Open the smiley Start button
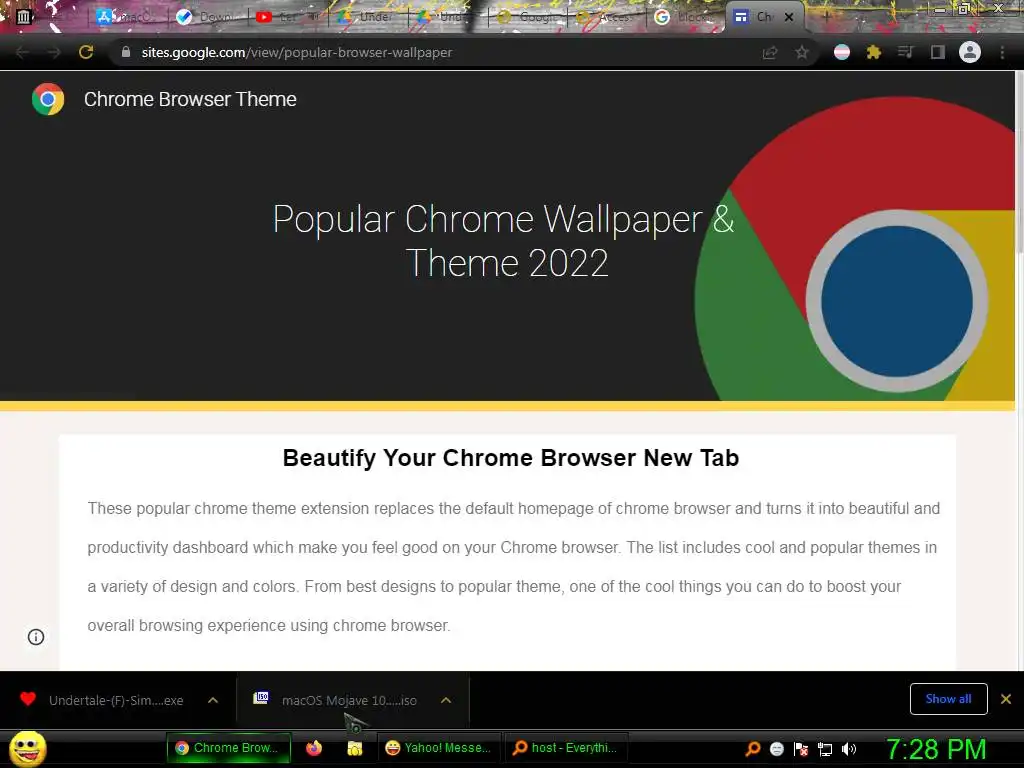The image size is (1024, 768). 28,748
